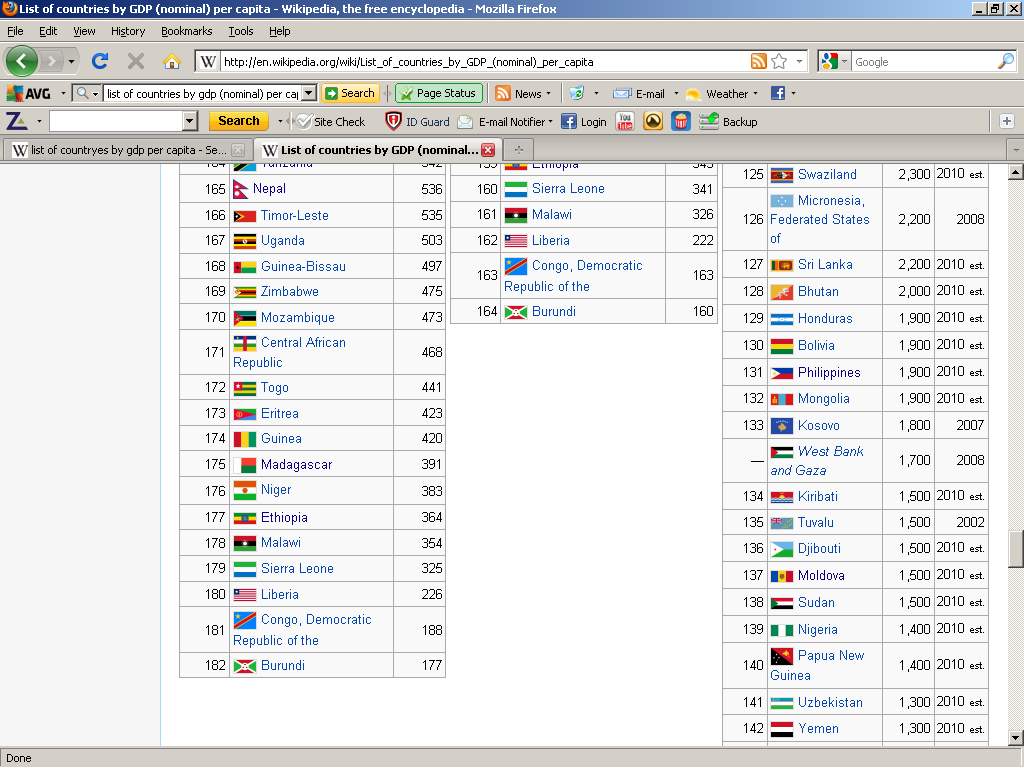Open the Zimbabwe country link

click(289, 292)
